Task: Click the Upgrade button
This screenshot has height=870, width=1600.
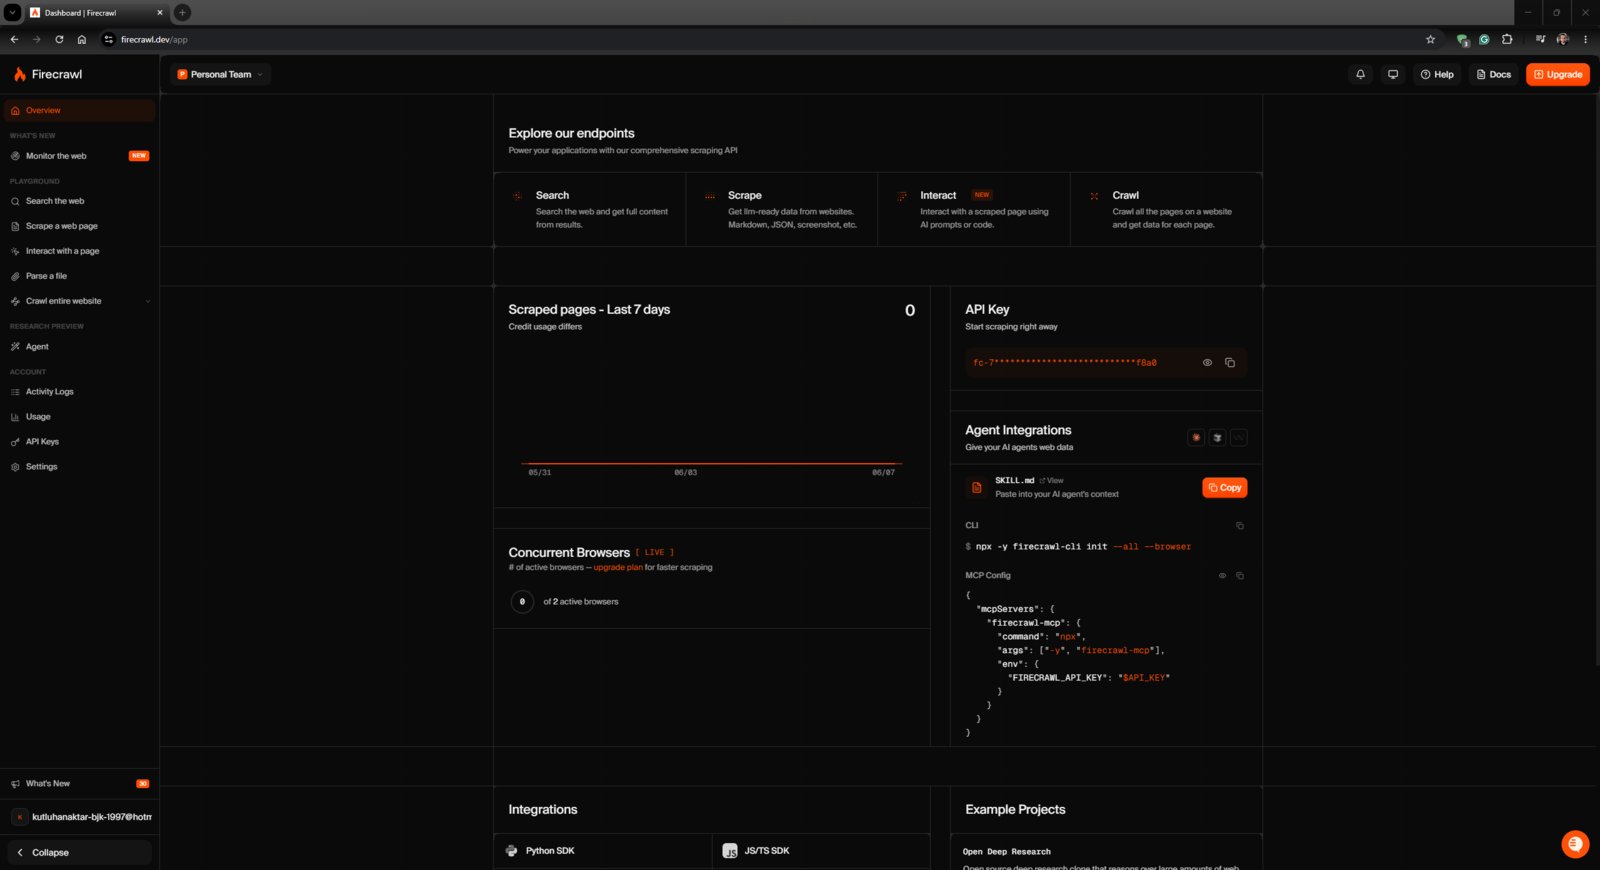Action: (1558, 74)
